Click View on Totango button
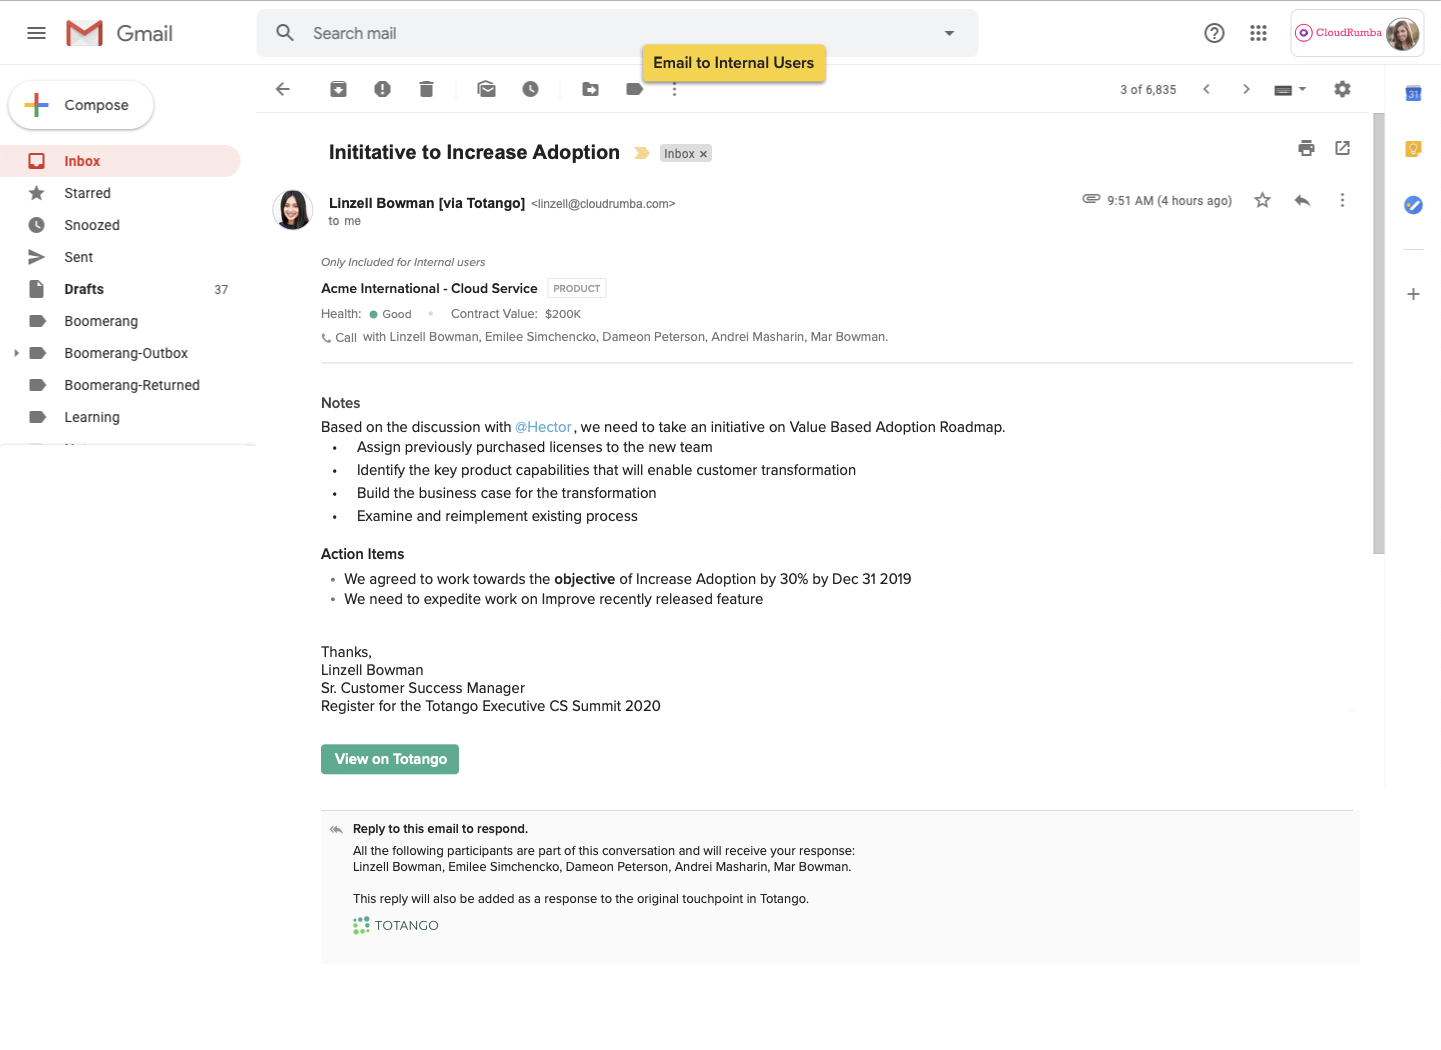1441x1050 pixels. tap(390, 759)
